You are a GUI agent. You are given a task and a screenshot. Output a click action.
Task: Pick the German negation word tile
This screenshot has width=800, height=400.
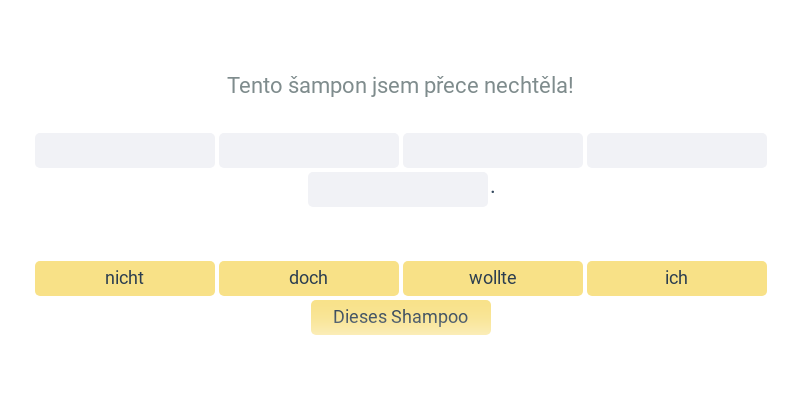click(125, 278)
